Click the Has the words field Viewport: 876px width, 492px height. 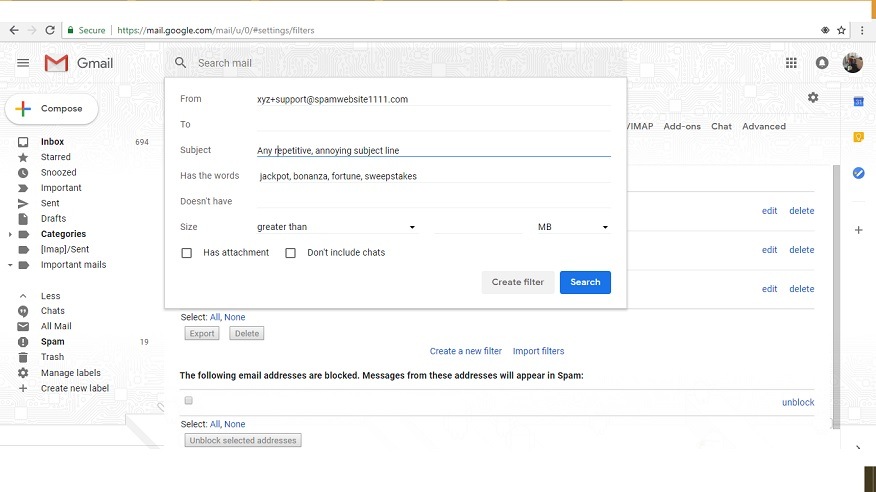434,176
